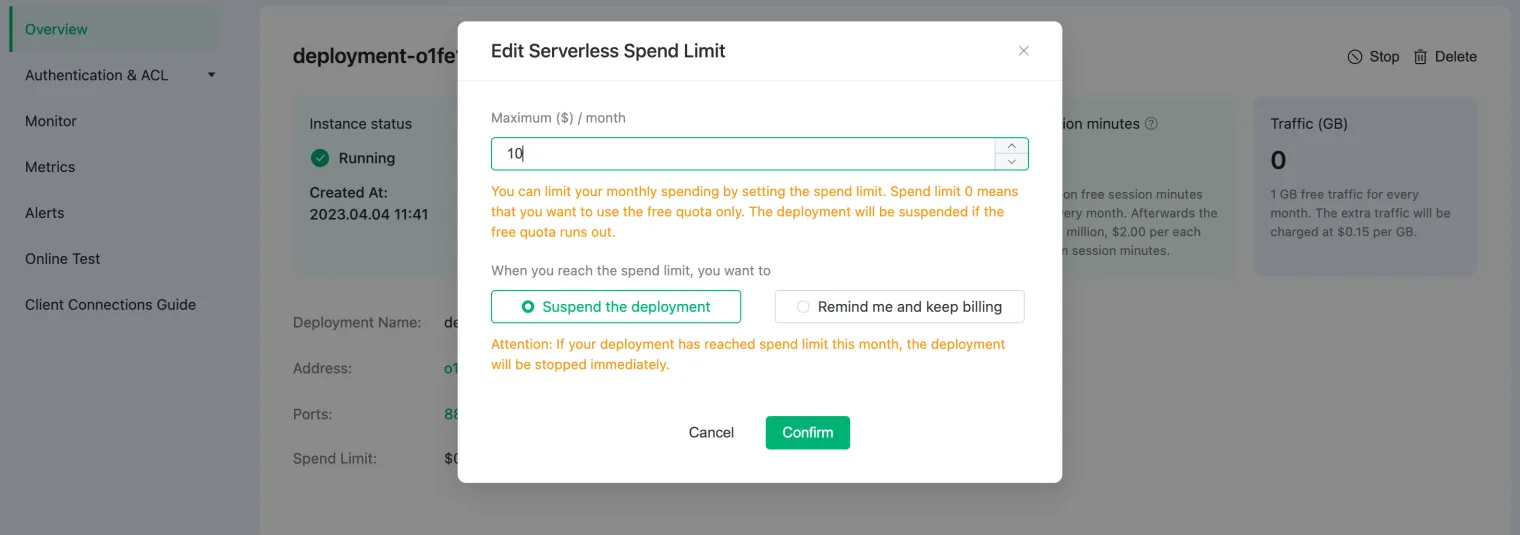Focus the Maximum dollars per month field
1520x535 pixels.
[742, 154]
